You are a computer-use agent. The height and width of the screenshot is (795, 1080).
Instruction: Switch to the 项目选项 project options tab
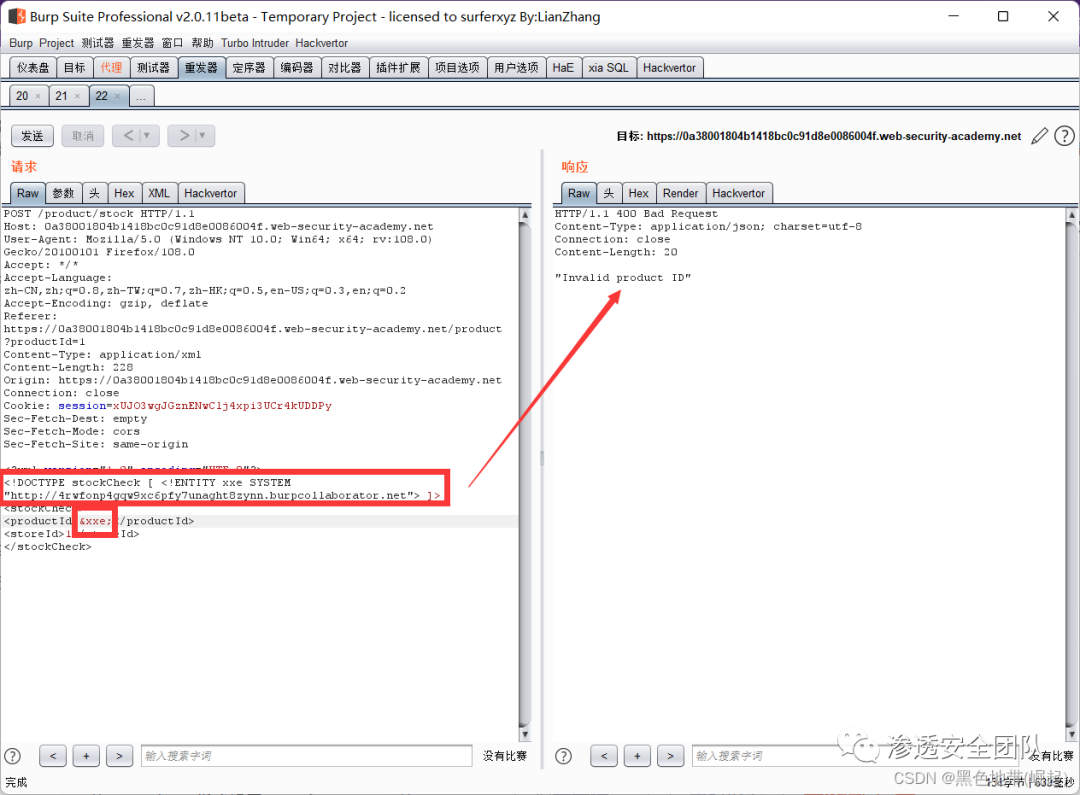(x=457, y=68)
